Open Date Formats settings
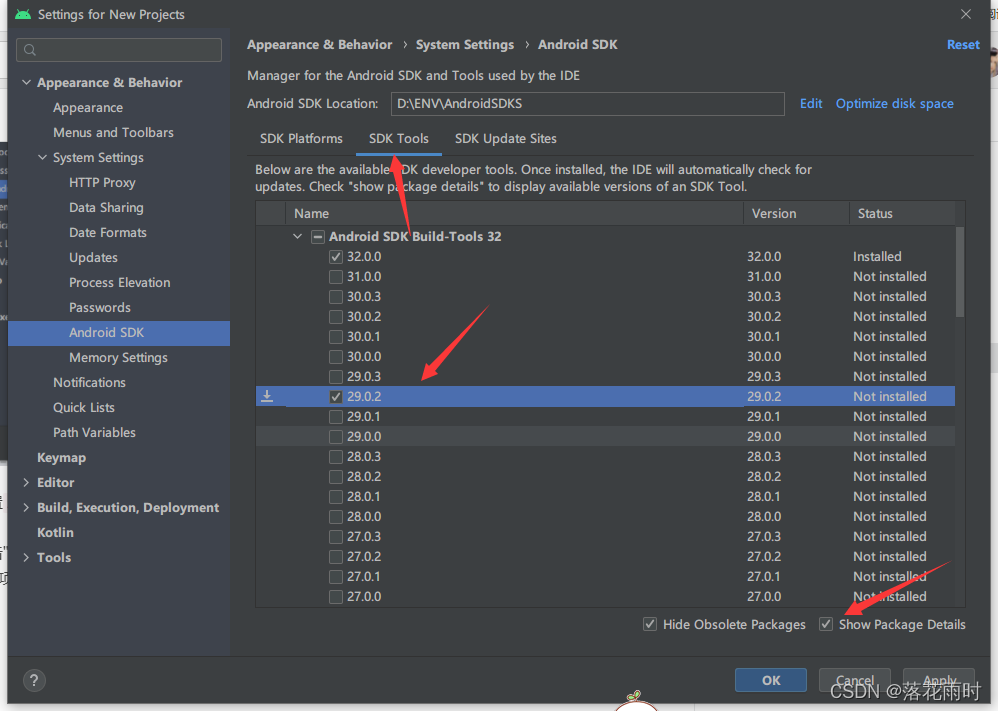The image size is (998, 711). tap(108, 232)
